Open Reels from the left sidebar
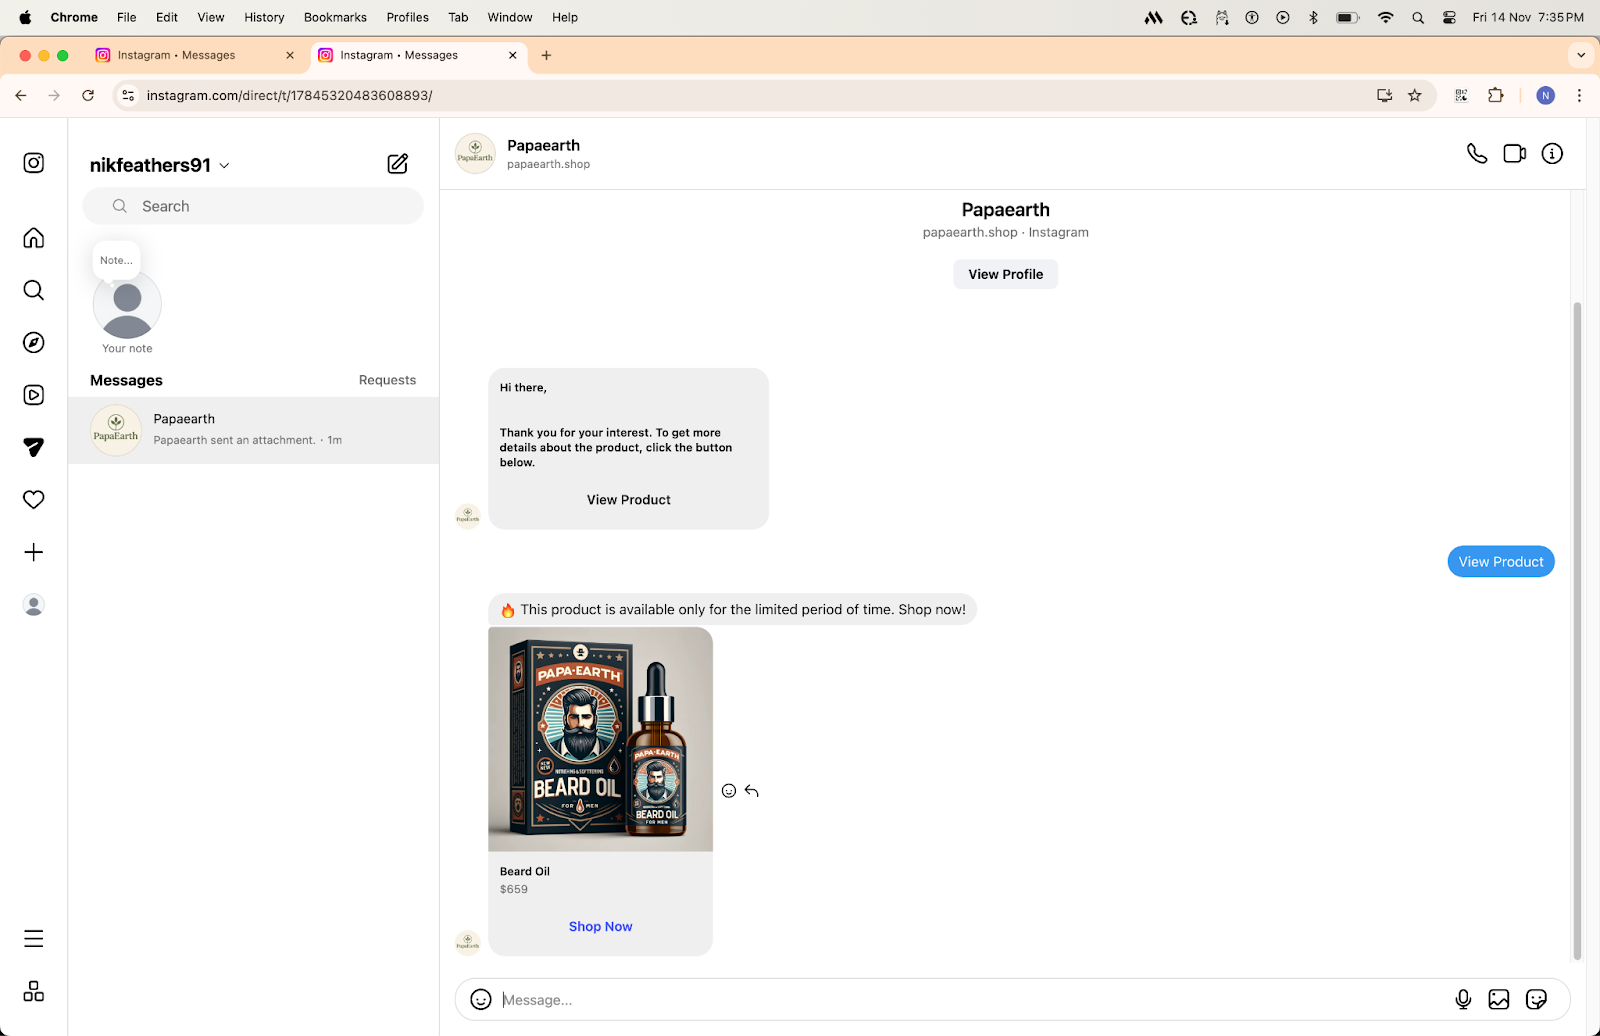The width and height of the screenshot is (1600, 1036). 34,395
